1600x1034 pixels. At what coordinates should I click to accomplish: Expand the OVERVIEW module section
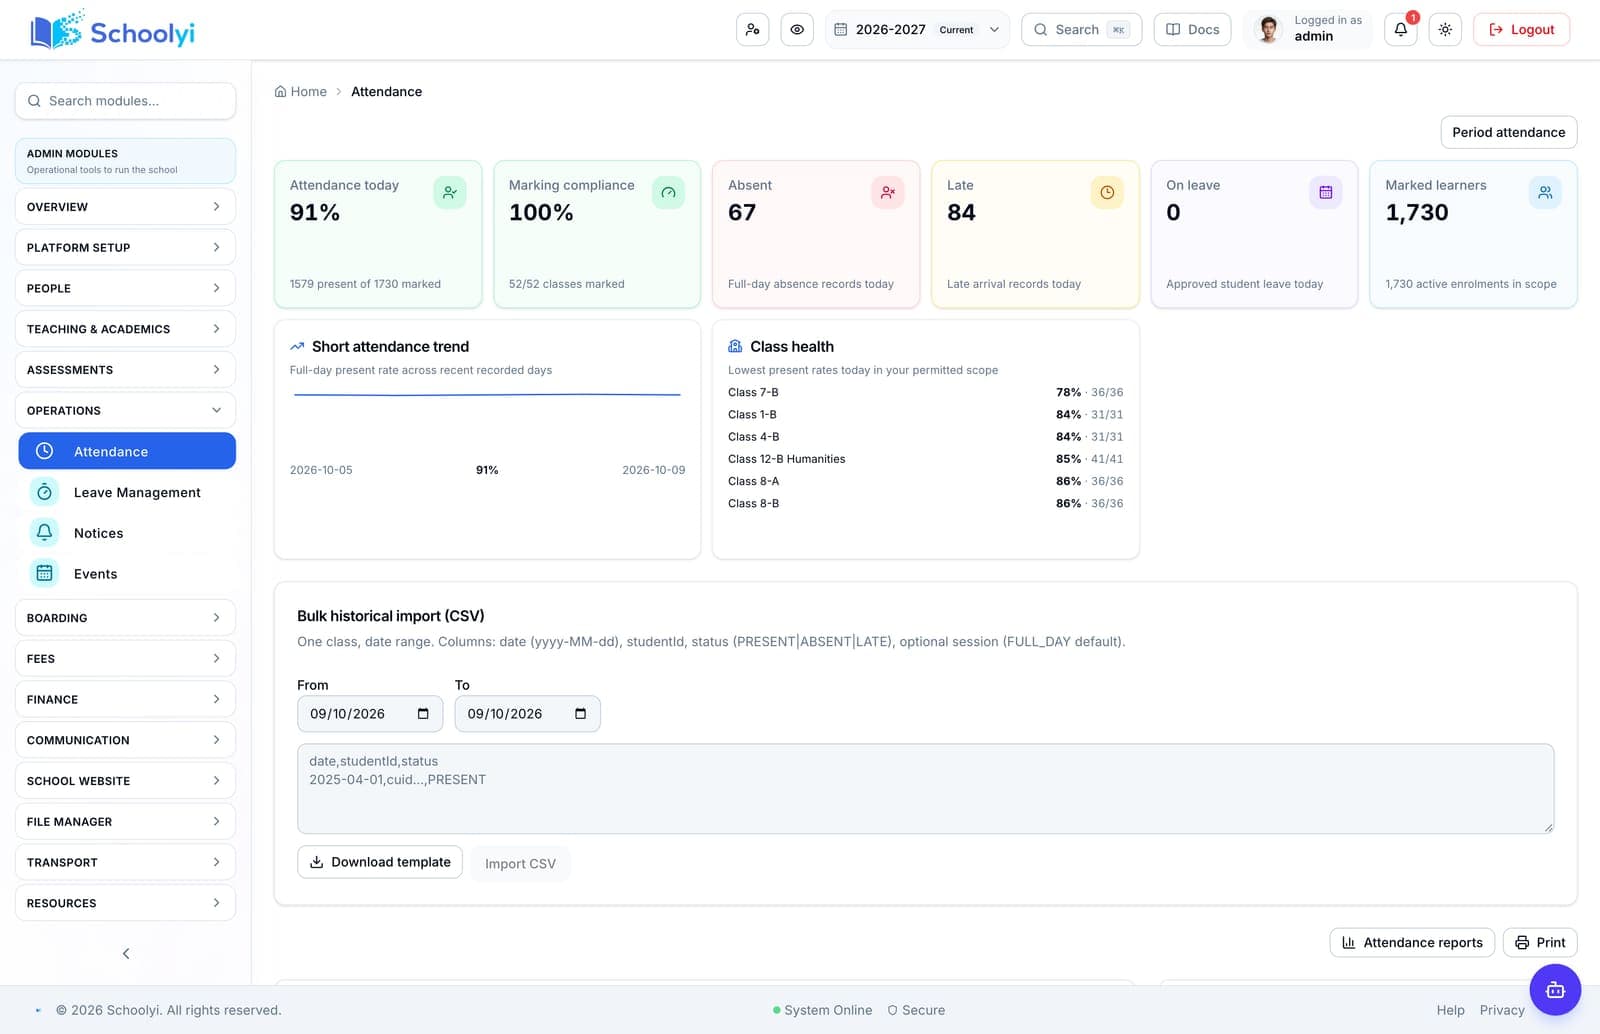tap(125, 207)
